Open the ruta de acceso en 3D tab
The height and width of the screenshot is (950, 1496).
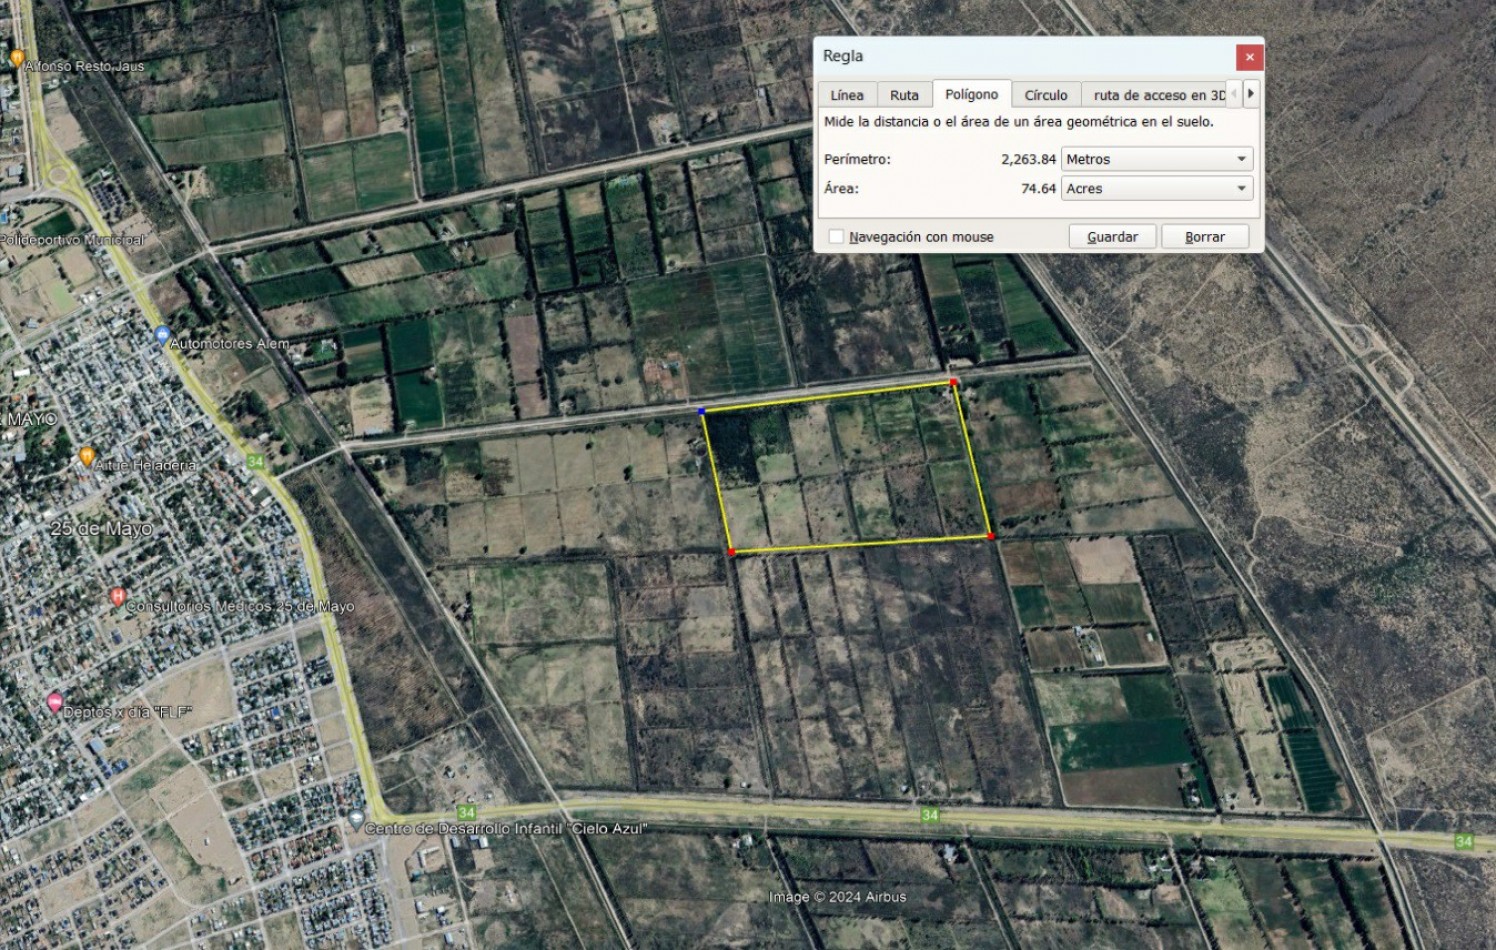(1158, 95)
